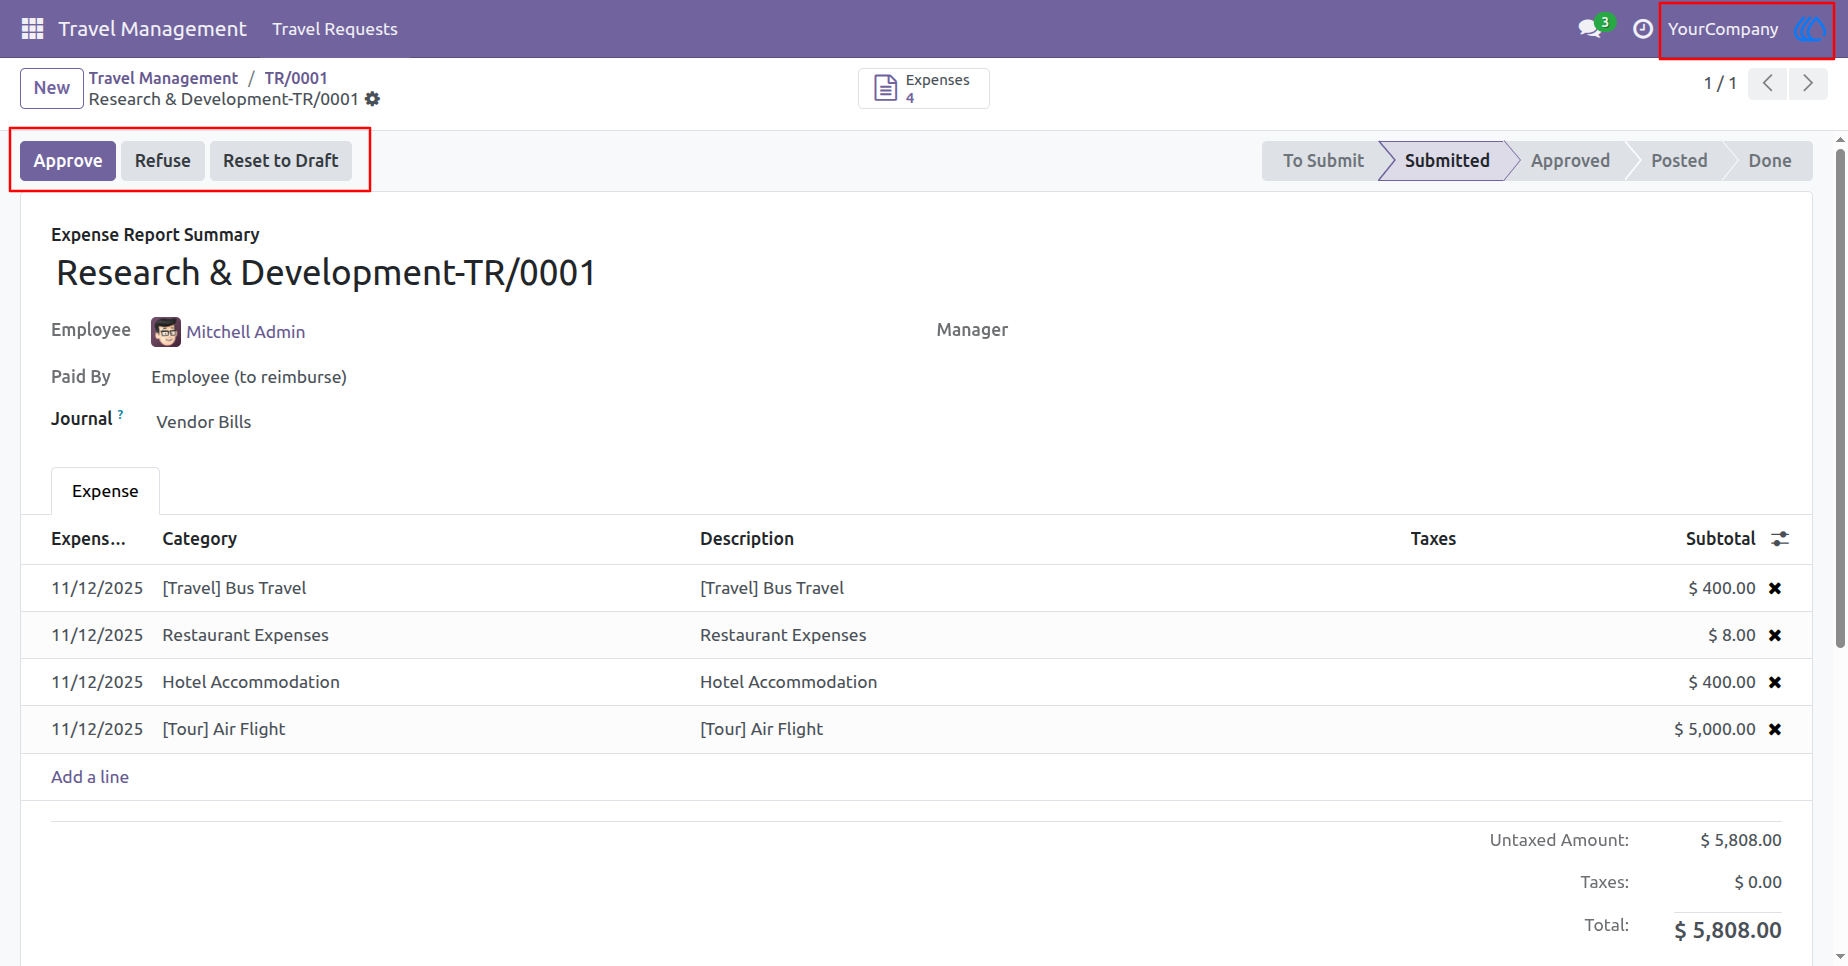Sort by the Category column header
Image resolution: width=1848 pixels, height=966 pixels.
click(200, 539)
